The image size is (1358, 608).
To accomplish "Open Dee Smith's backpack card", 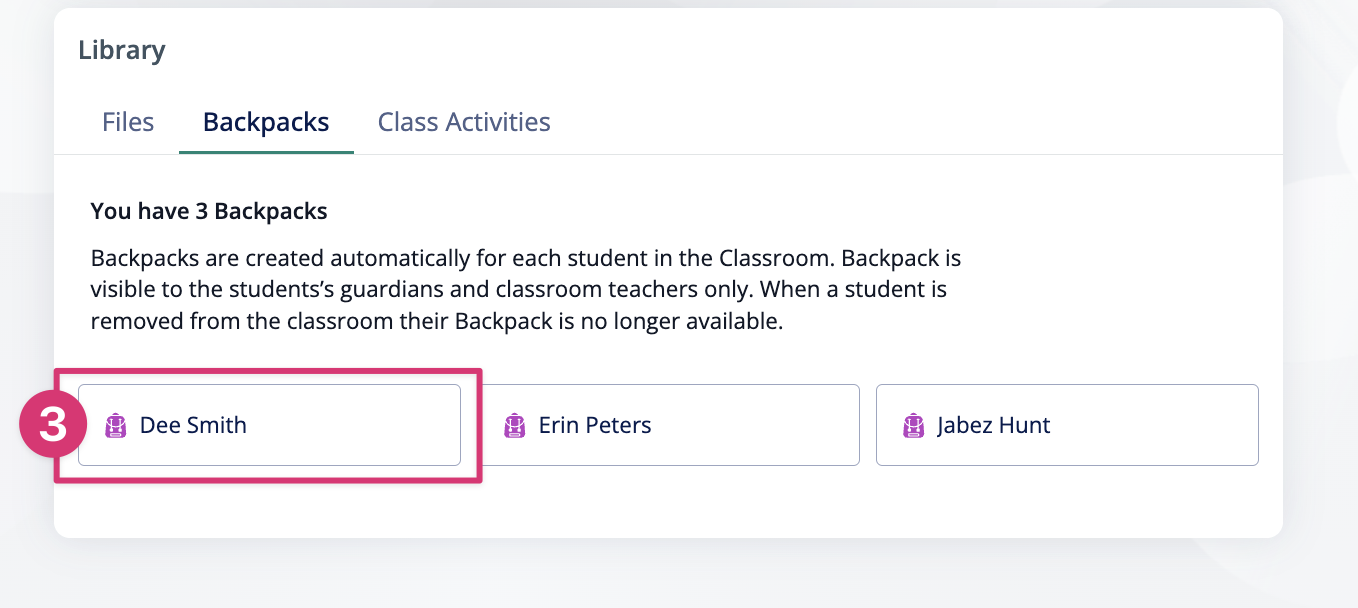I will click(270, 425).
